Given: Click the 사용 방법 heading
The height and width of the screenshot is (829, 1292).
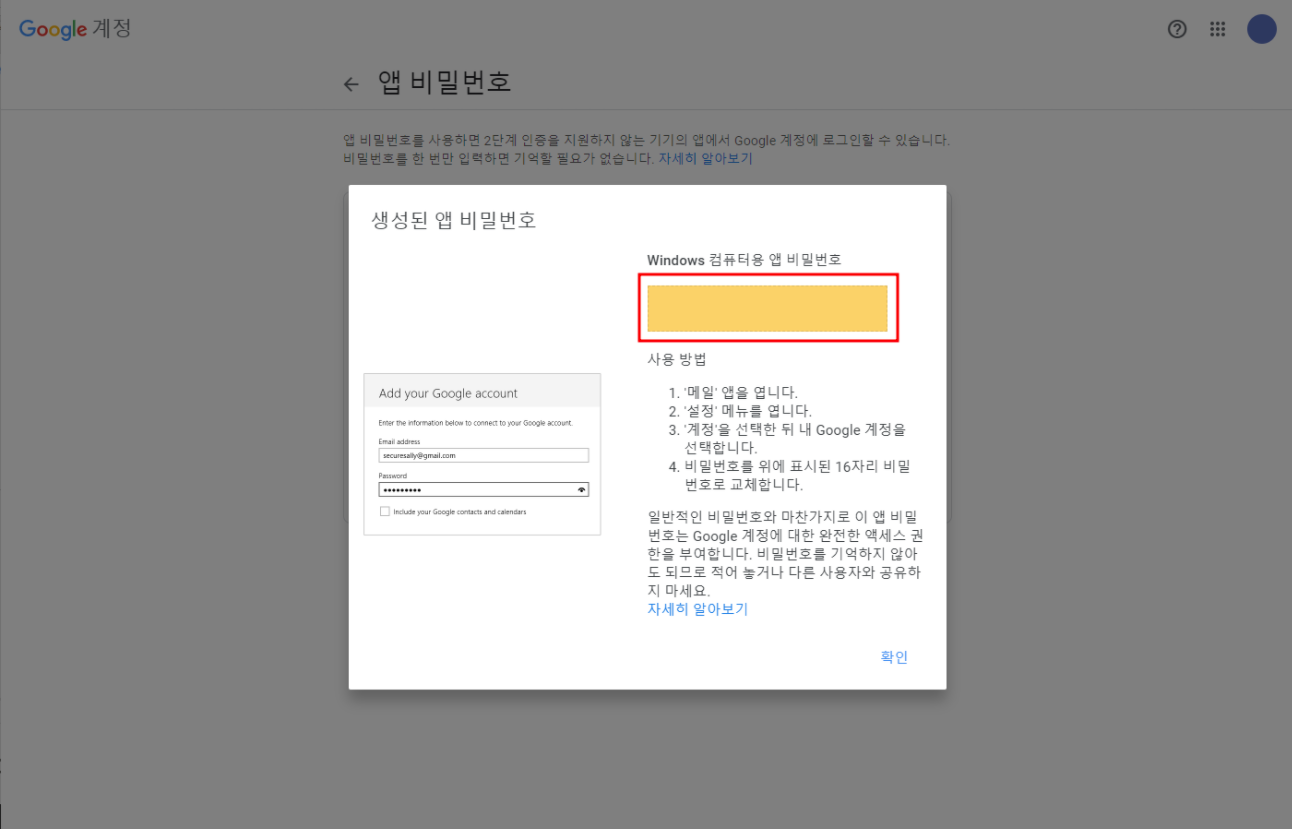Looking at the screenshot, I should click(677, 359).
